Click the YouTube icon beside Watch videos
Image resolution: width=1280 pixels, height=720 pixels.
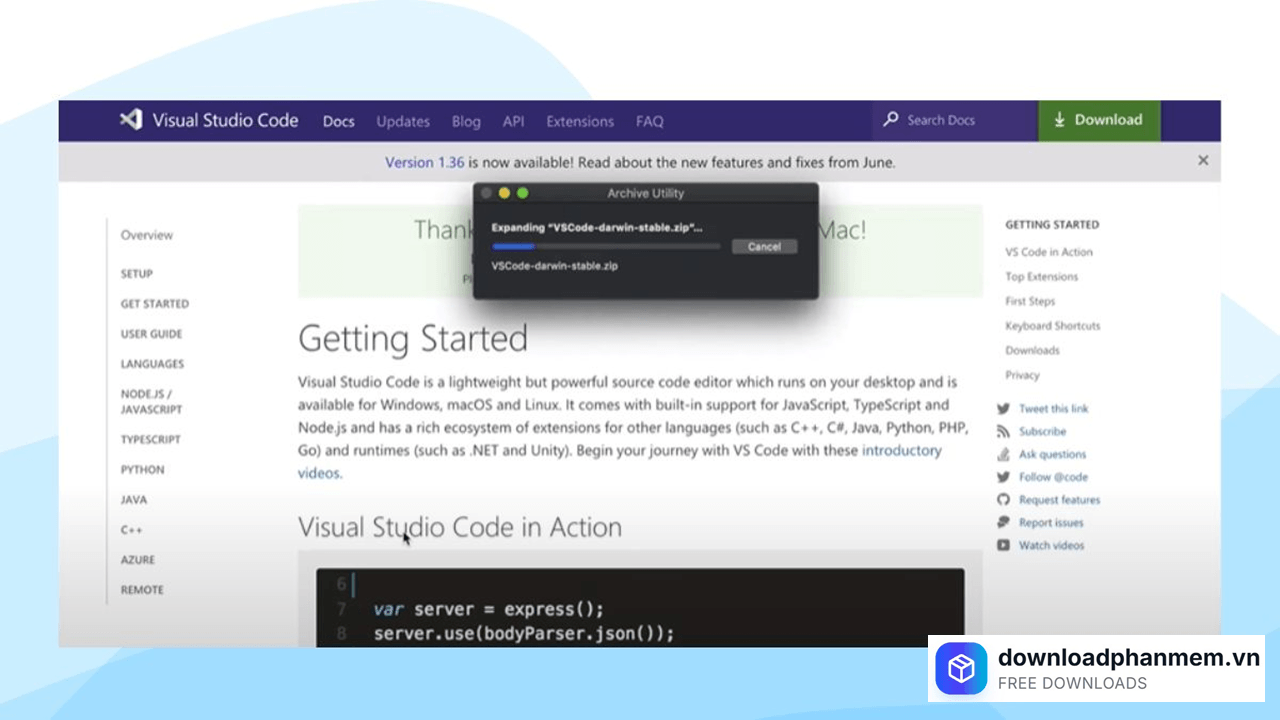coord(1003,545)
